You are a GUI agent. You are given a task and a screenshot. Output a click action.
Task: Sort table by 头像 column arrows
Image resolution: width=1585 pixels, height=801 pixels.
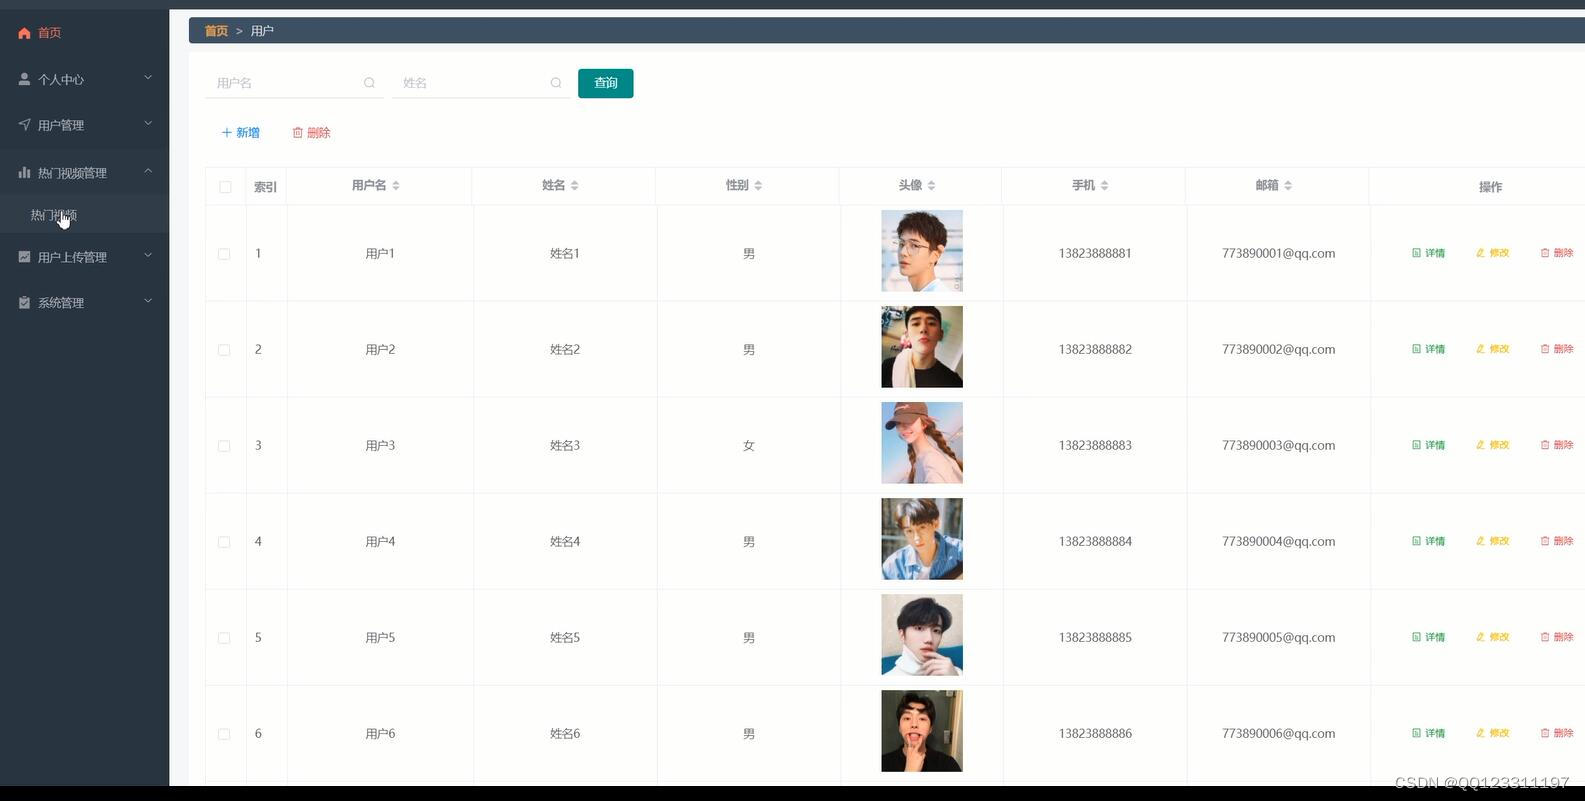[x=931, y=185]
